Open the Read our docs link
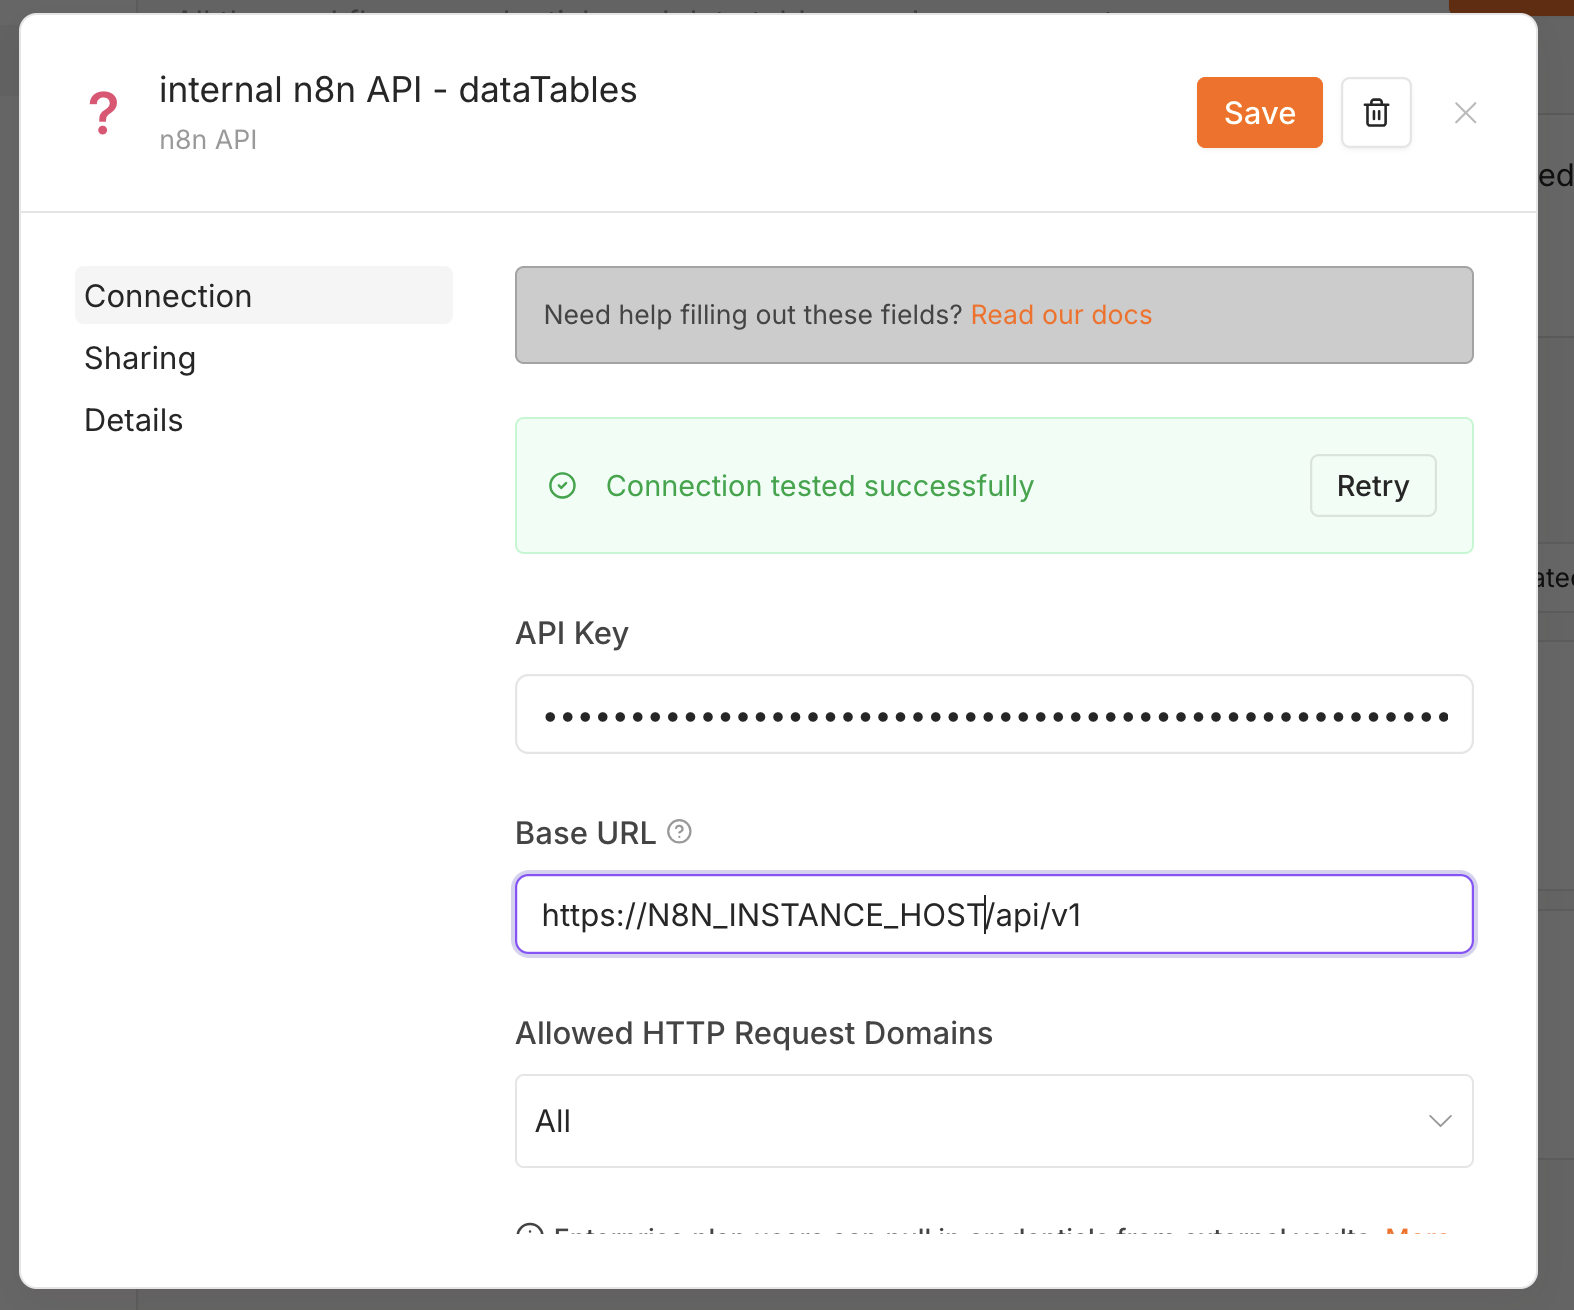 coord(1061,315)
